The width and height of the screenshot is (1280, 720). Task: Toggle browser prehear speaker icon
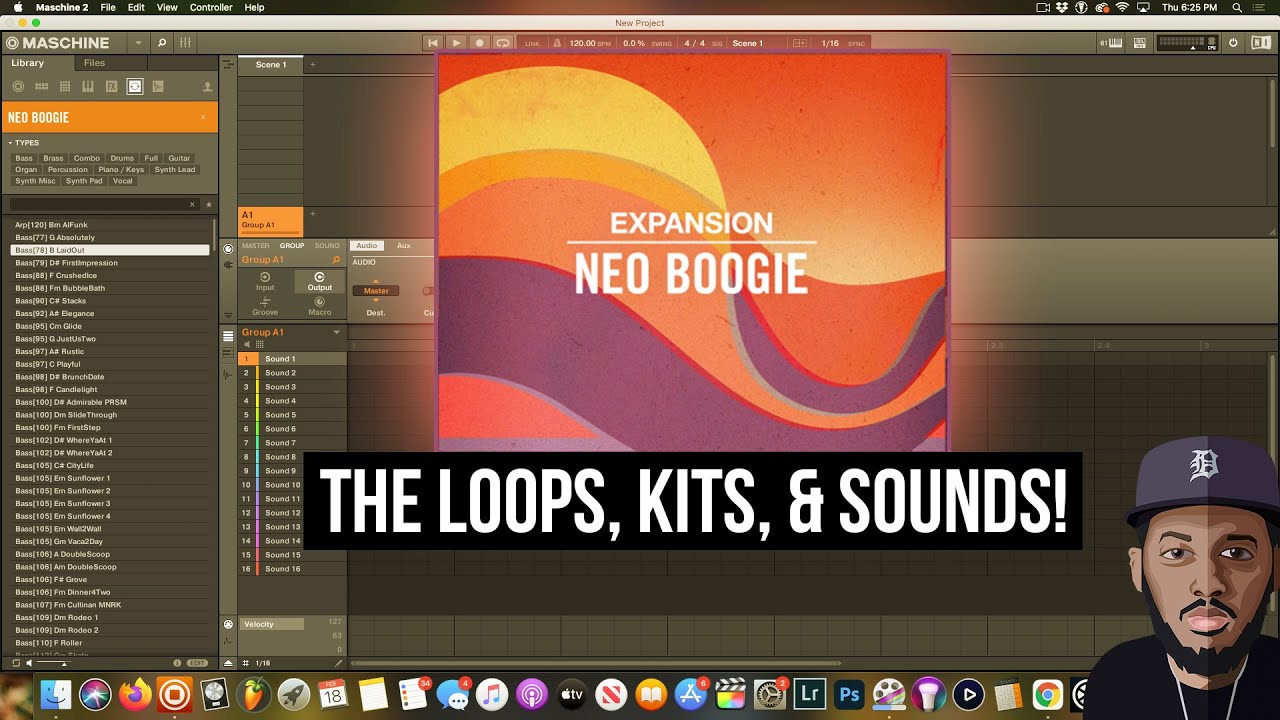click(x=30, y=663)
